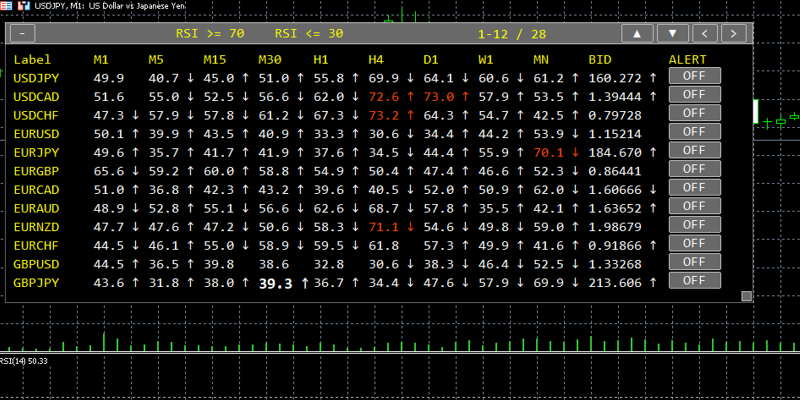Click the USDJPY, M1 chart title text
Viewport: 800px width, 400px height.
(x=110, y=6)
